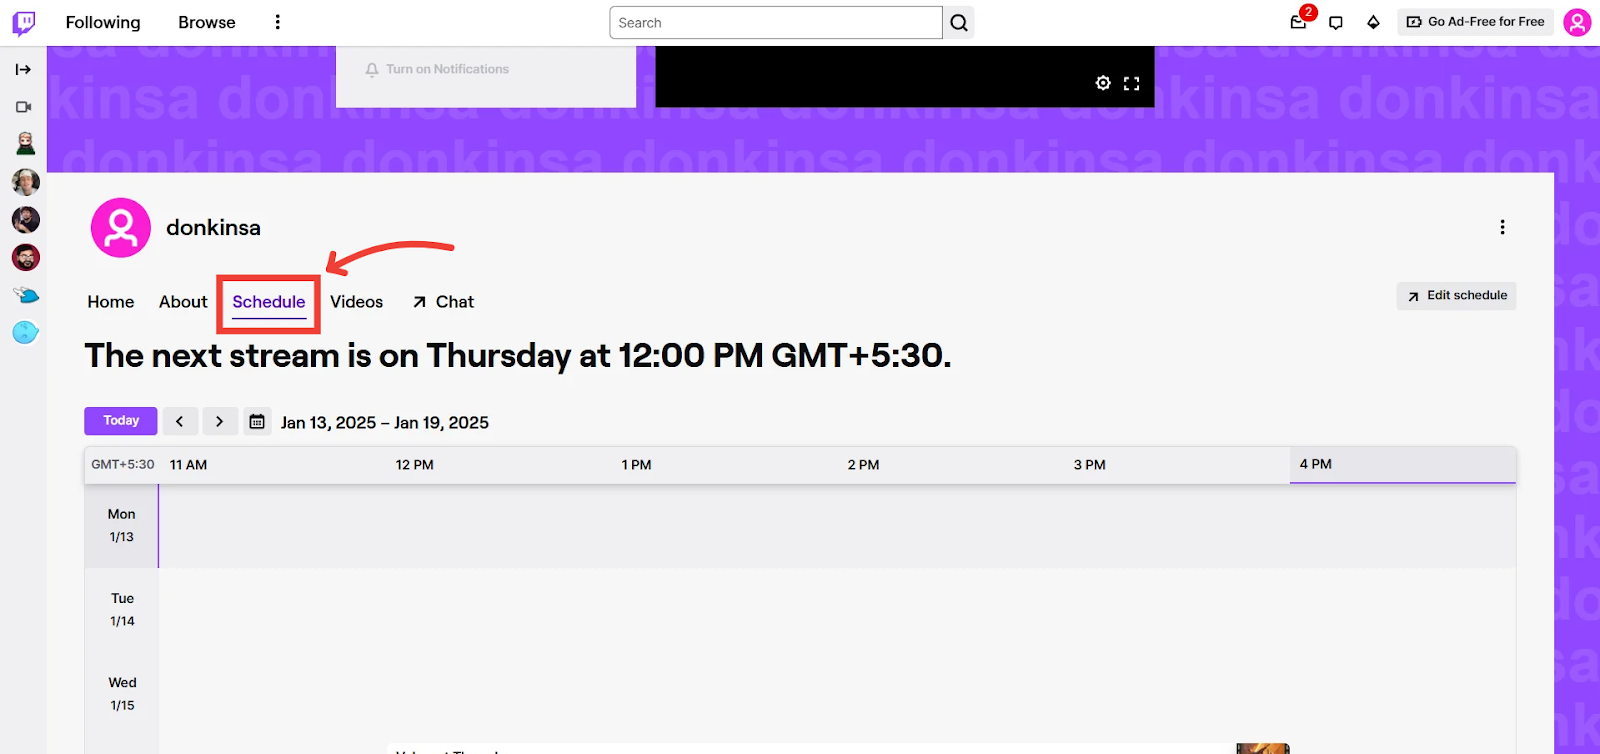Select the Tue 1/14 day row label
This screenshot has height=754, width=1600.
[122, 610]
